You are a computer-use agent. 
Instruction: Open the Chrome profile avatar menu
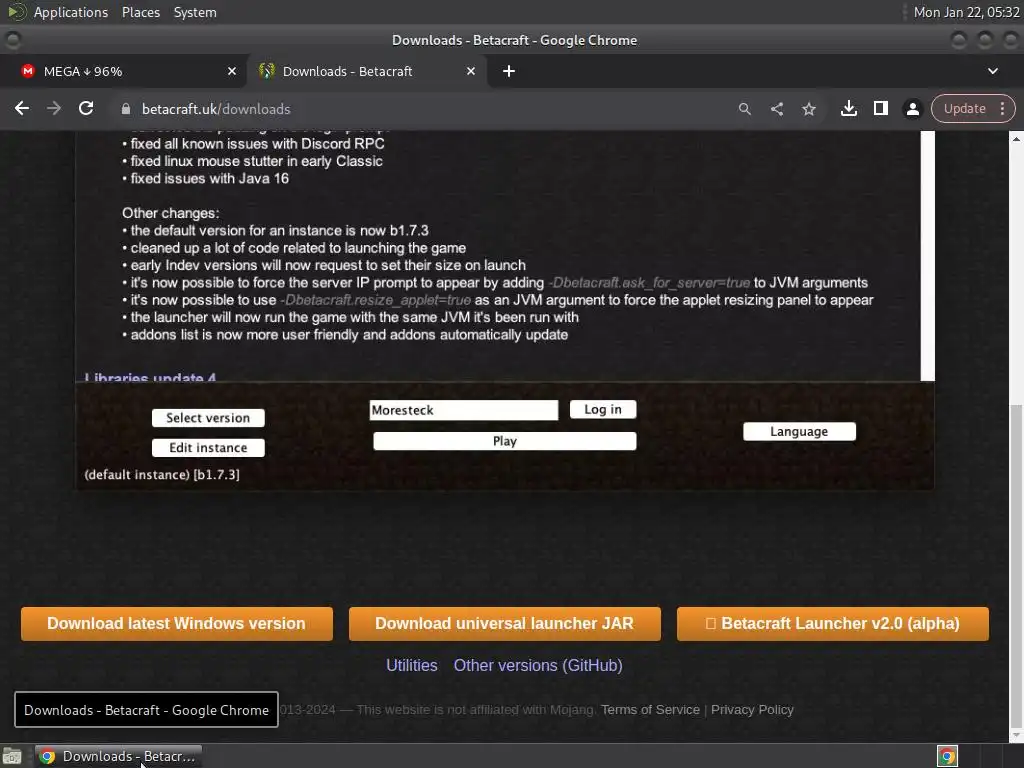[x=912, y=109]
